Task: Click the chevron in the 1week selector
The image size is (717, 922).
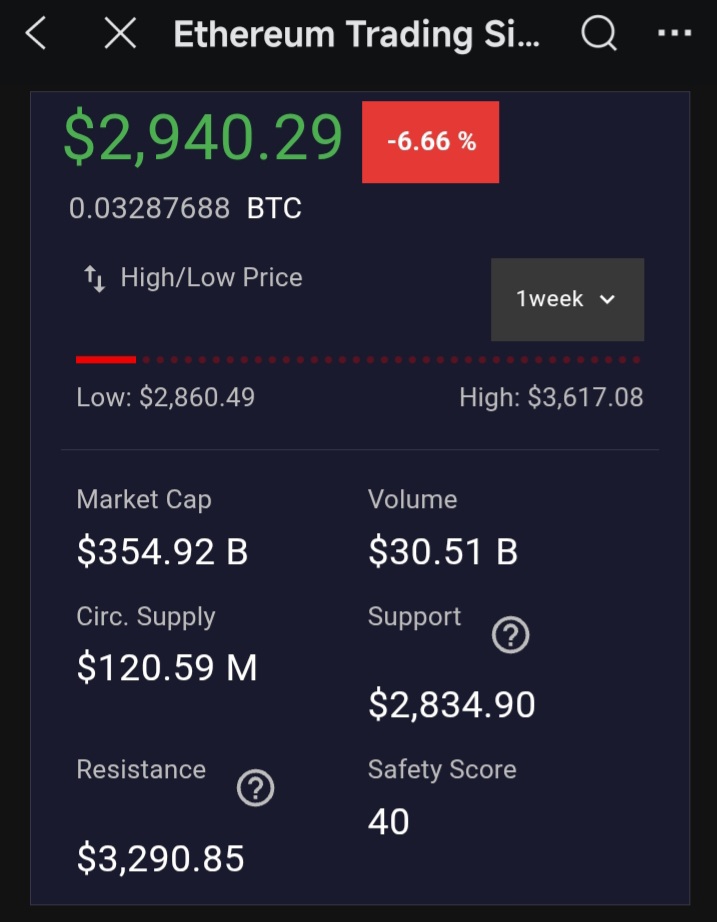Action: tap(607, 299)
